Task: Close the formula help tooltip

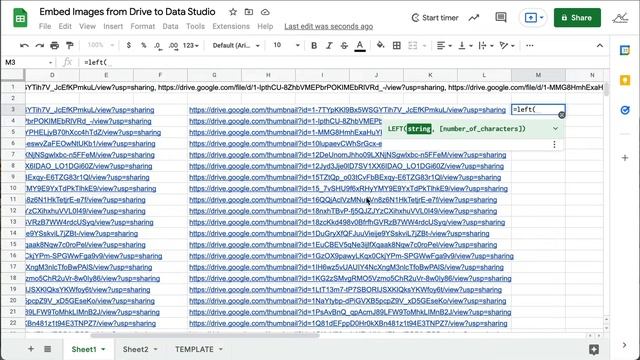Action: pos(562,115)
